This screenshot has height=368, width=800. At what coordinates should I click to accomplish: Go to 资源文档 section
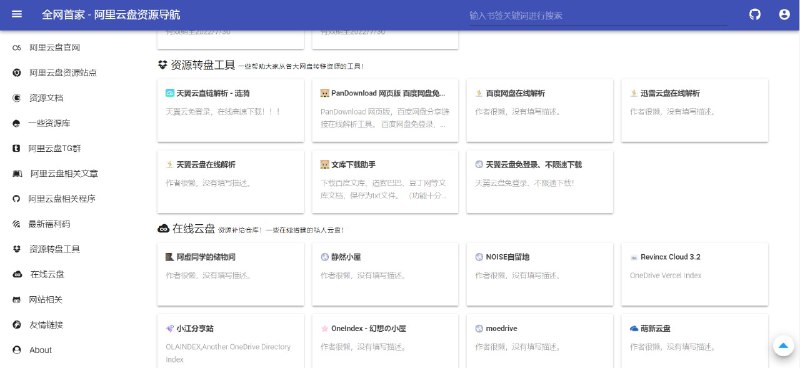pos(46,98)
